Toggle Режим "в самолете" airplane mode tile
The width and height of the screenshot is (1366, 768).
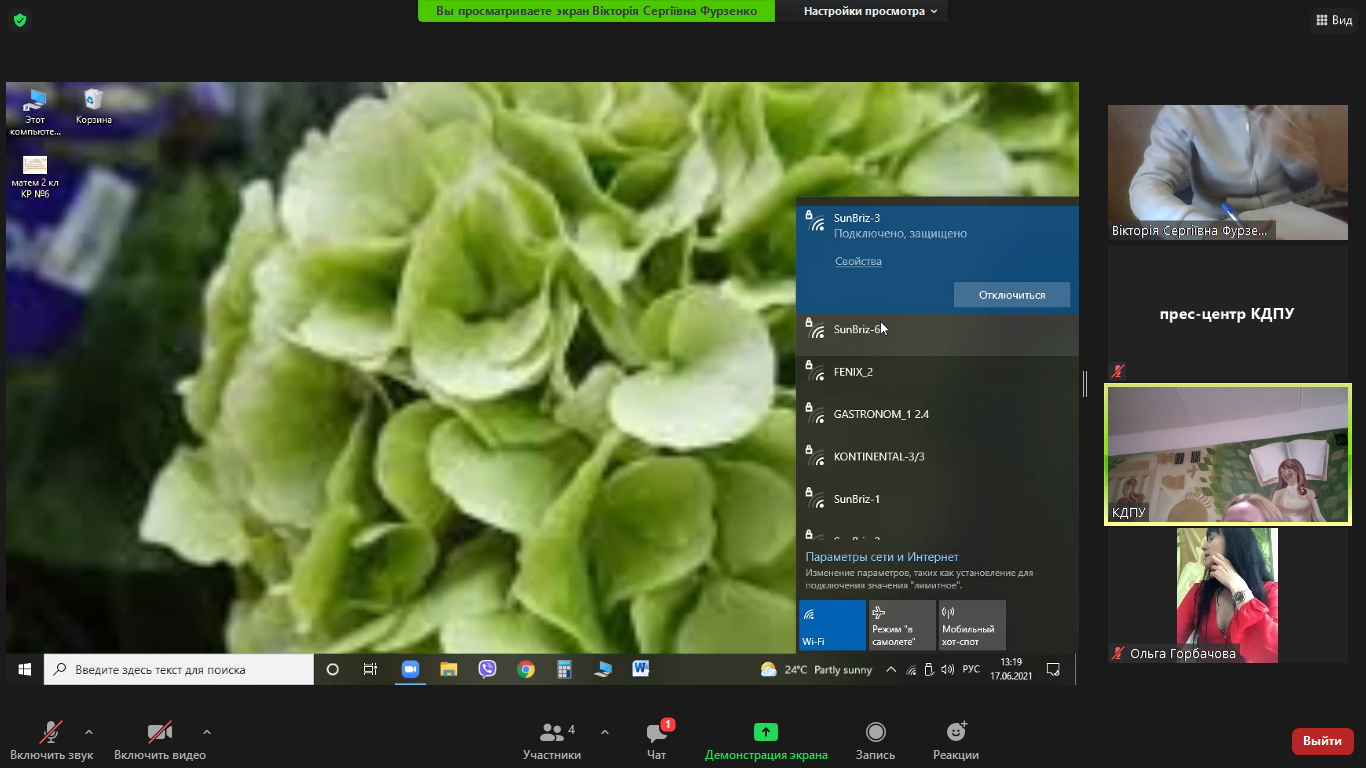tap(902, 625)
